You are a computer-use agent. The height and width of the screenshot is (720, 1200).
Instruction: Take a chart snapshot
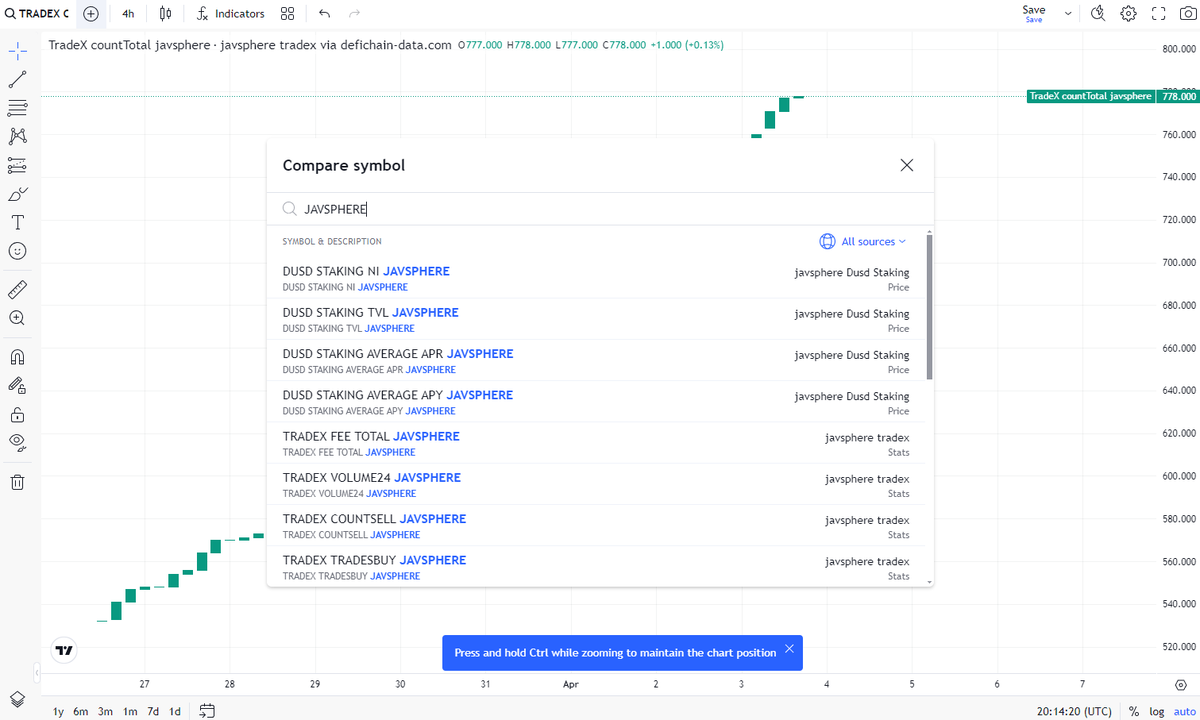[1188, 14]
